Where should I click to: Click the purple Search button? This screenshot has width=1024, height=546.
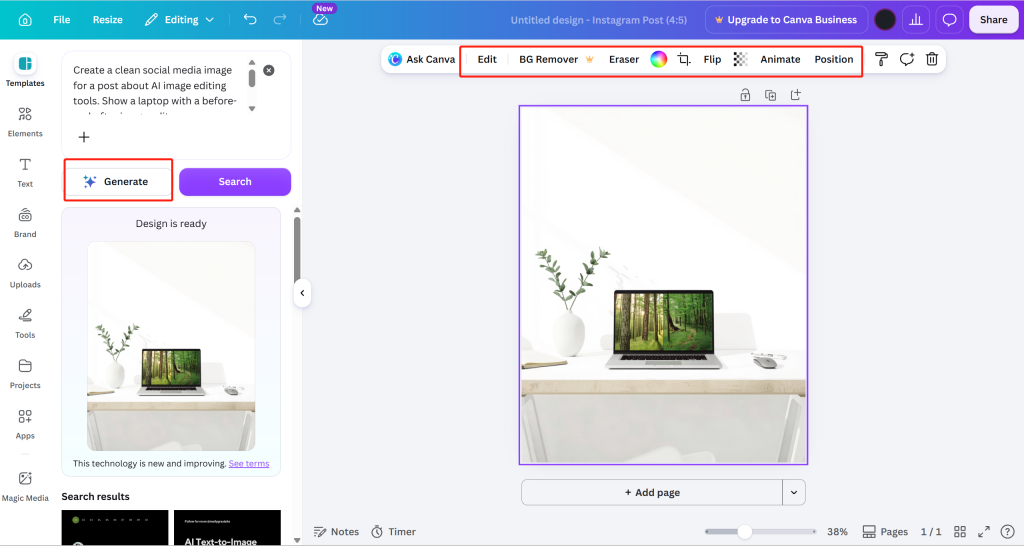pyautogui.click(x=235, y=182)
